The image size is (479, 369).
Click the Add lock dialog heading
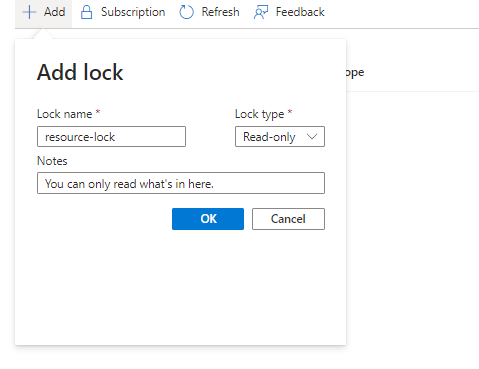[80, 72]
